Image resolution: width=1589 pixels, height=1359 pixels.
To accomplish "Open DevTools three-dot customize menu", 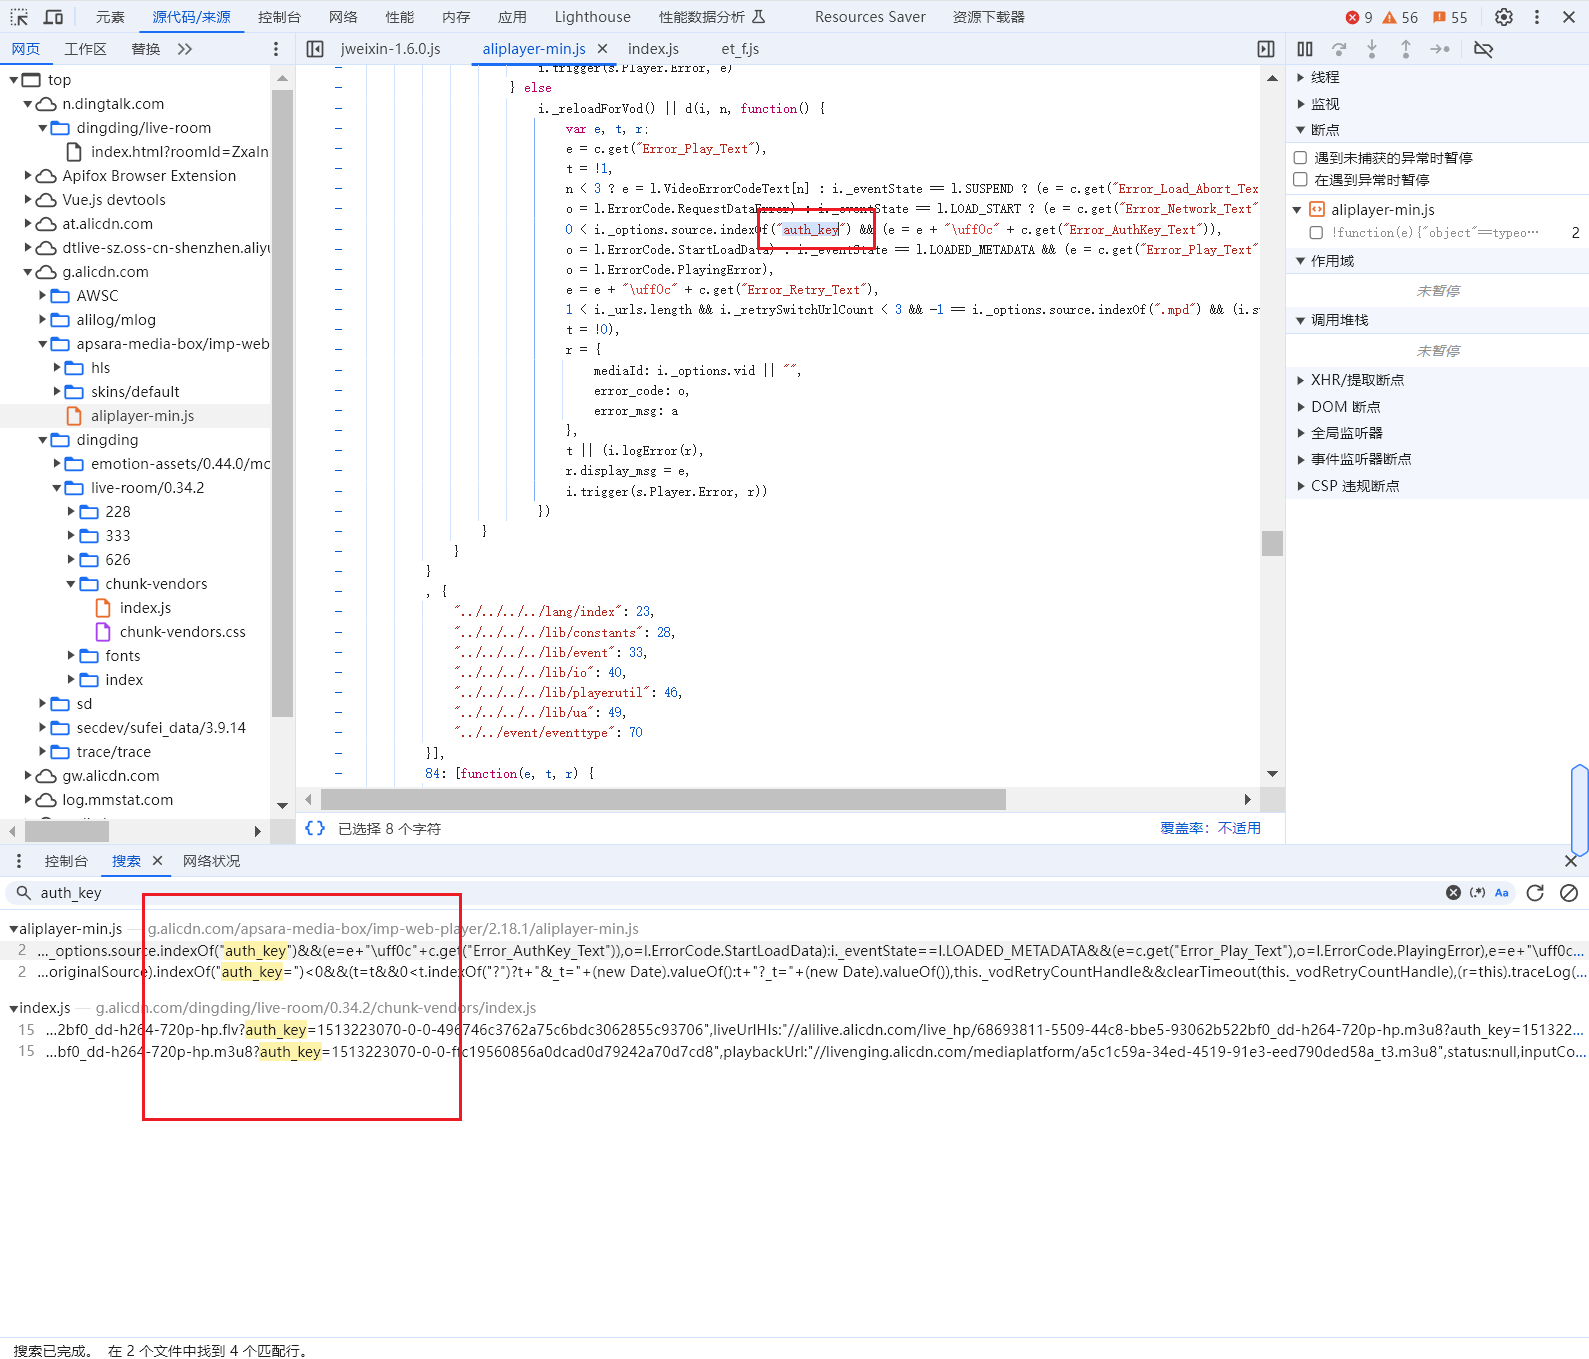I will pyautogui.click(x=1537, y=17).
